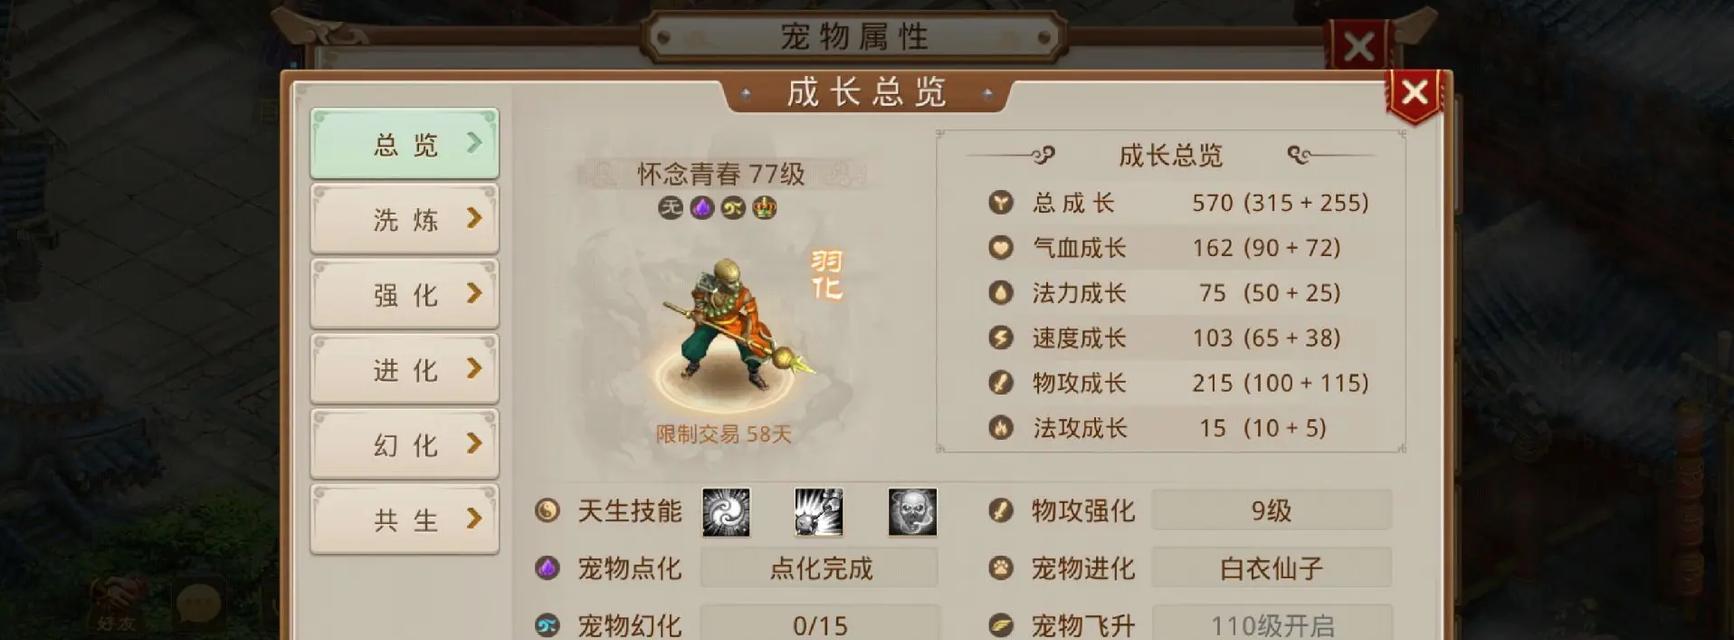Click the 宠物幻化 0/15 progress field
Image resolution: width=1734 pixels, height=640 pixels.
[820, 624]
